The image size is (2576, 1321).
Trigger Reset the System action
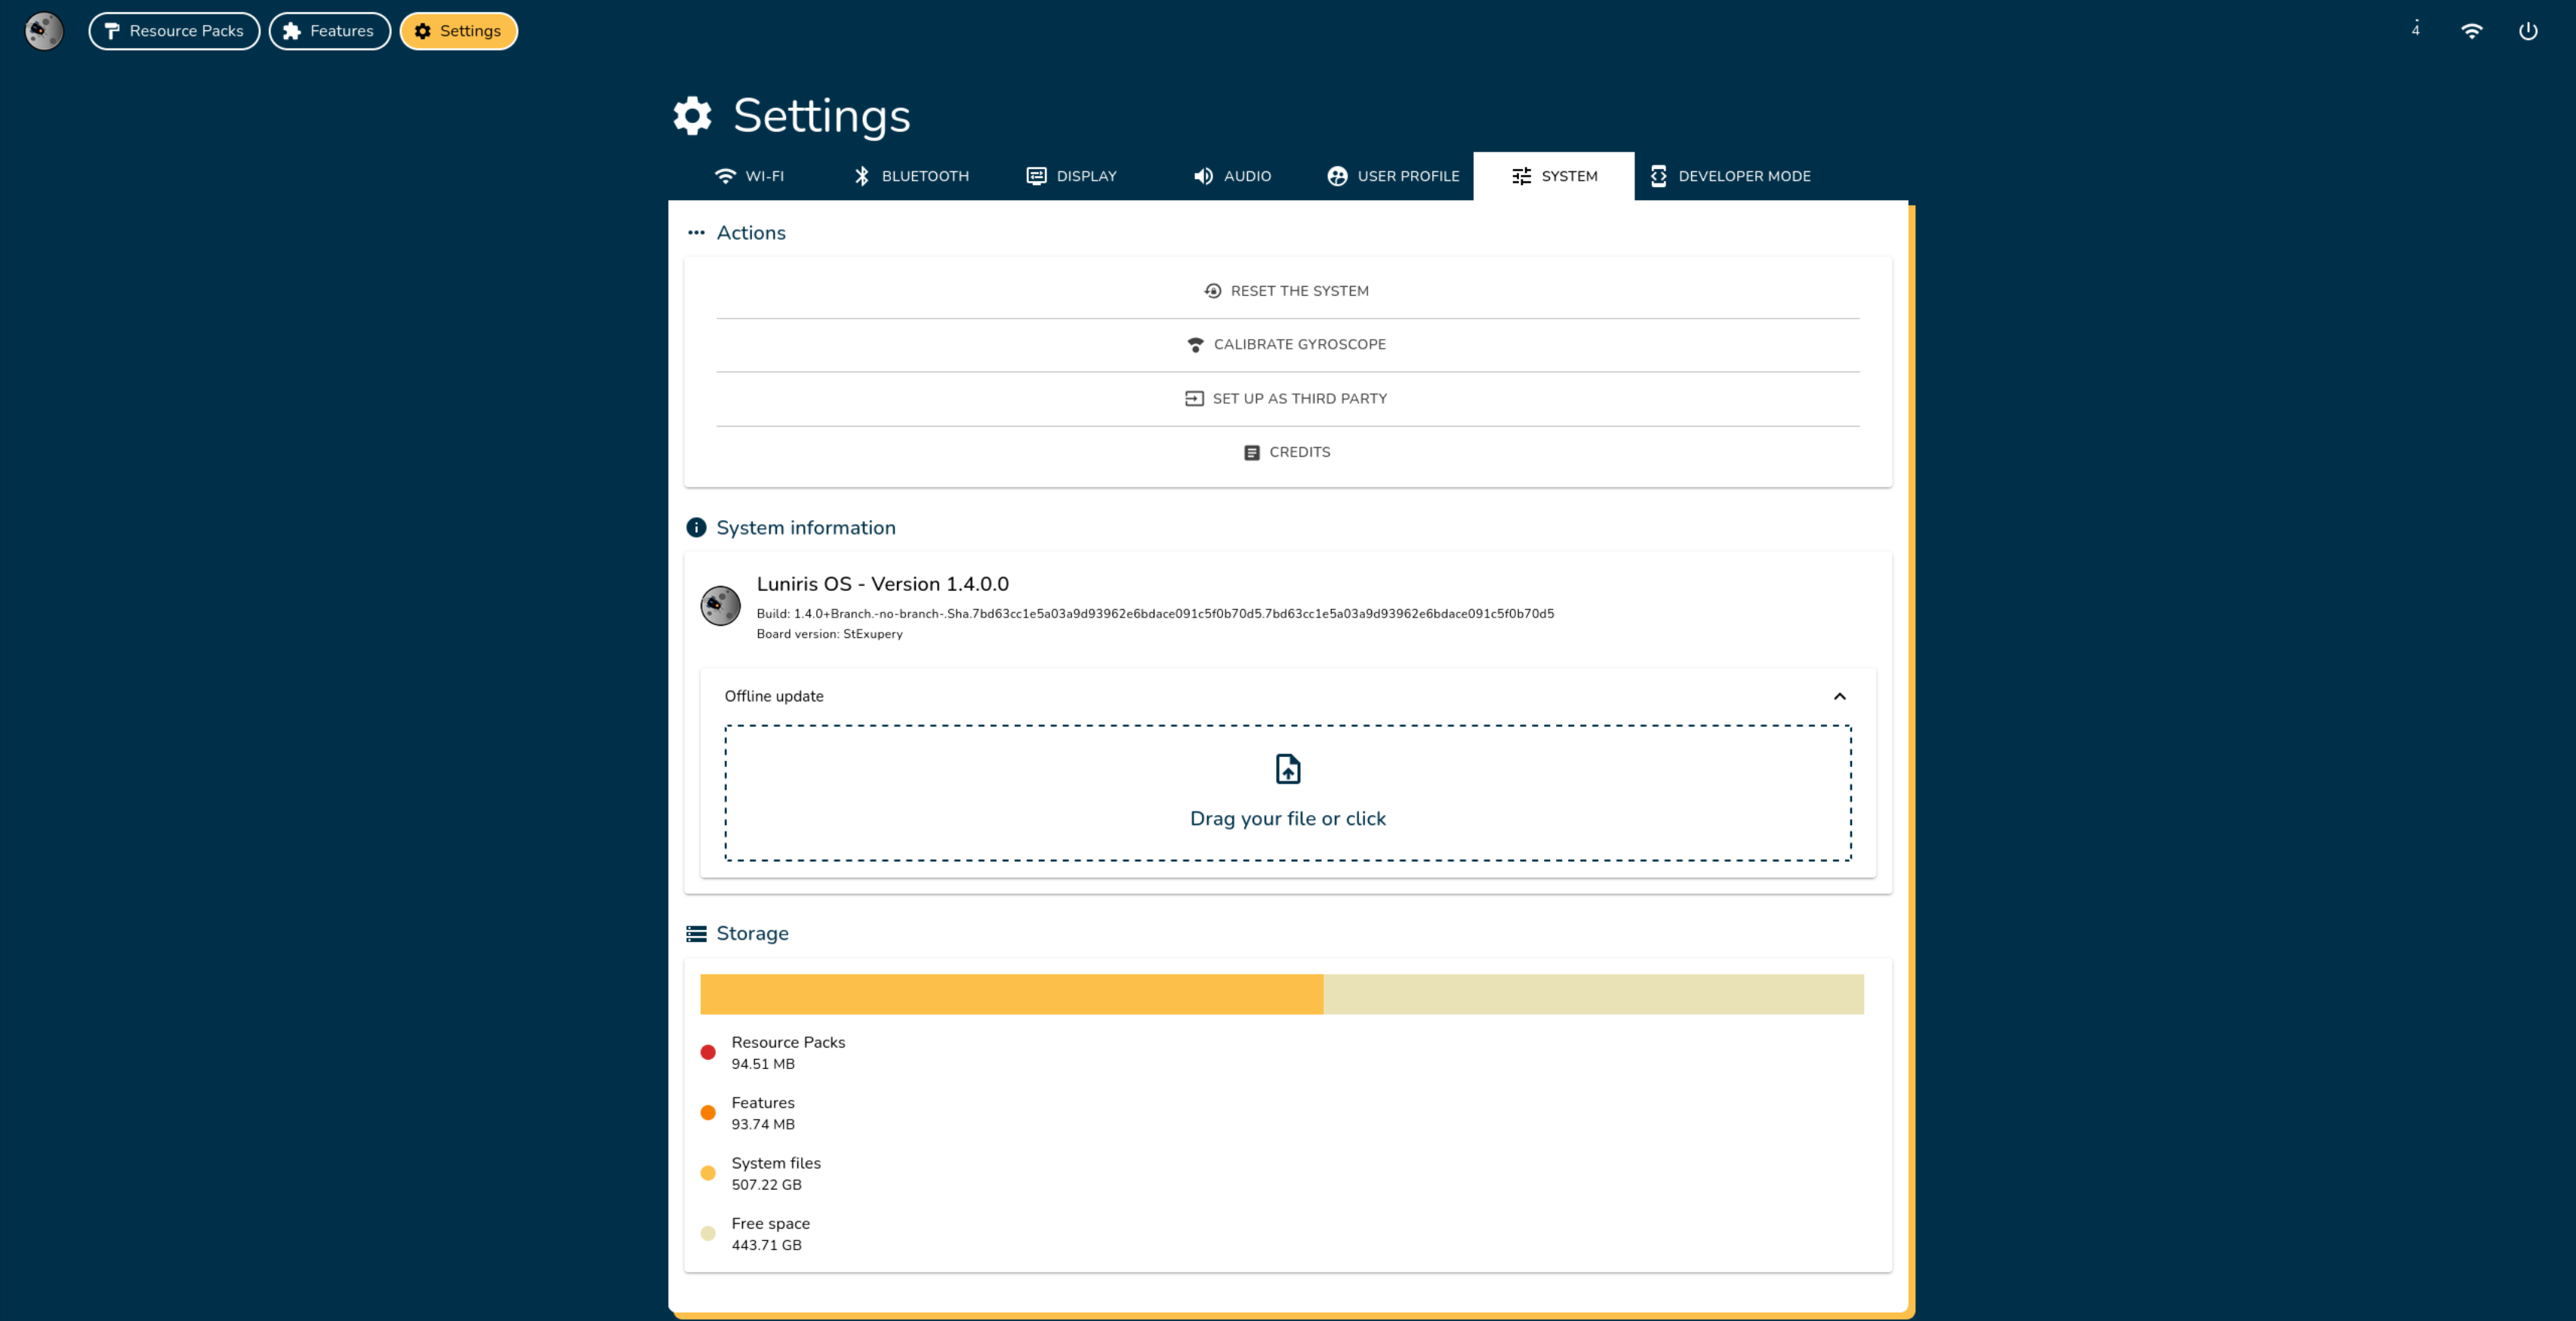(1288, 290)
